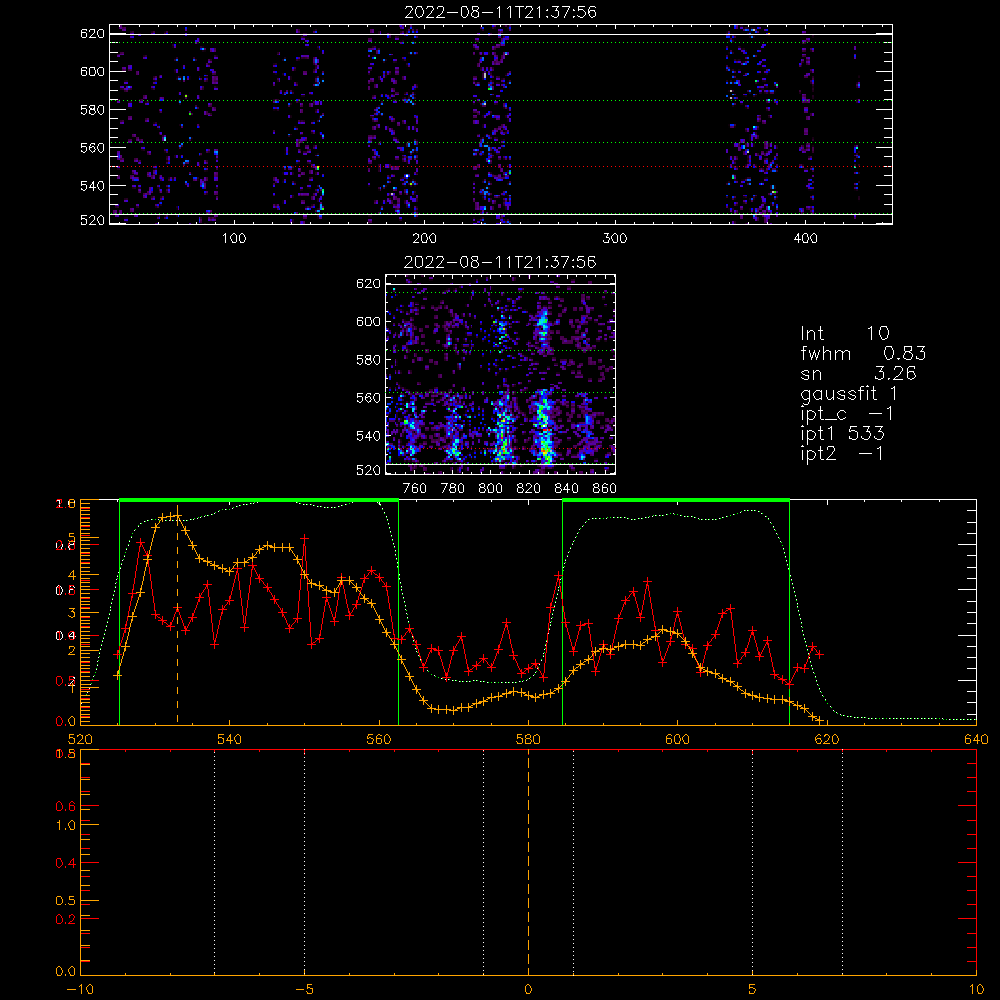This screenshot has width=1000, height=1000.
Task: Click x-axis label 760 under middle image
Action: pos(415,489)
